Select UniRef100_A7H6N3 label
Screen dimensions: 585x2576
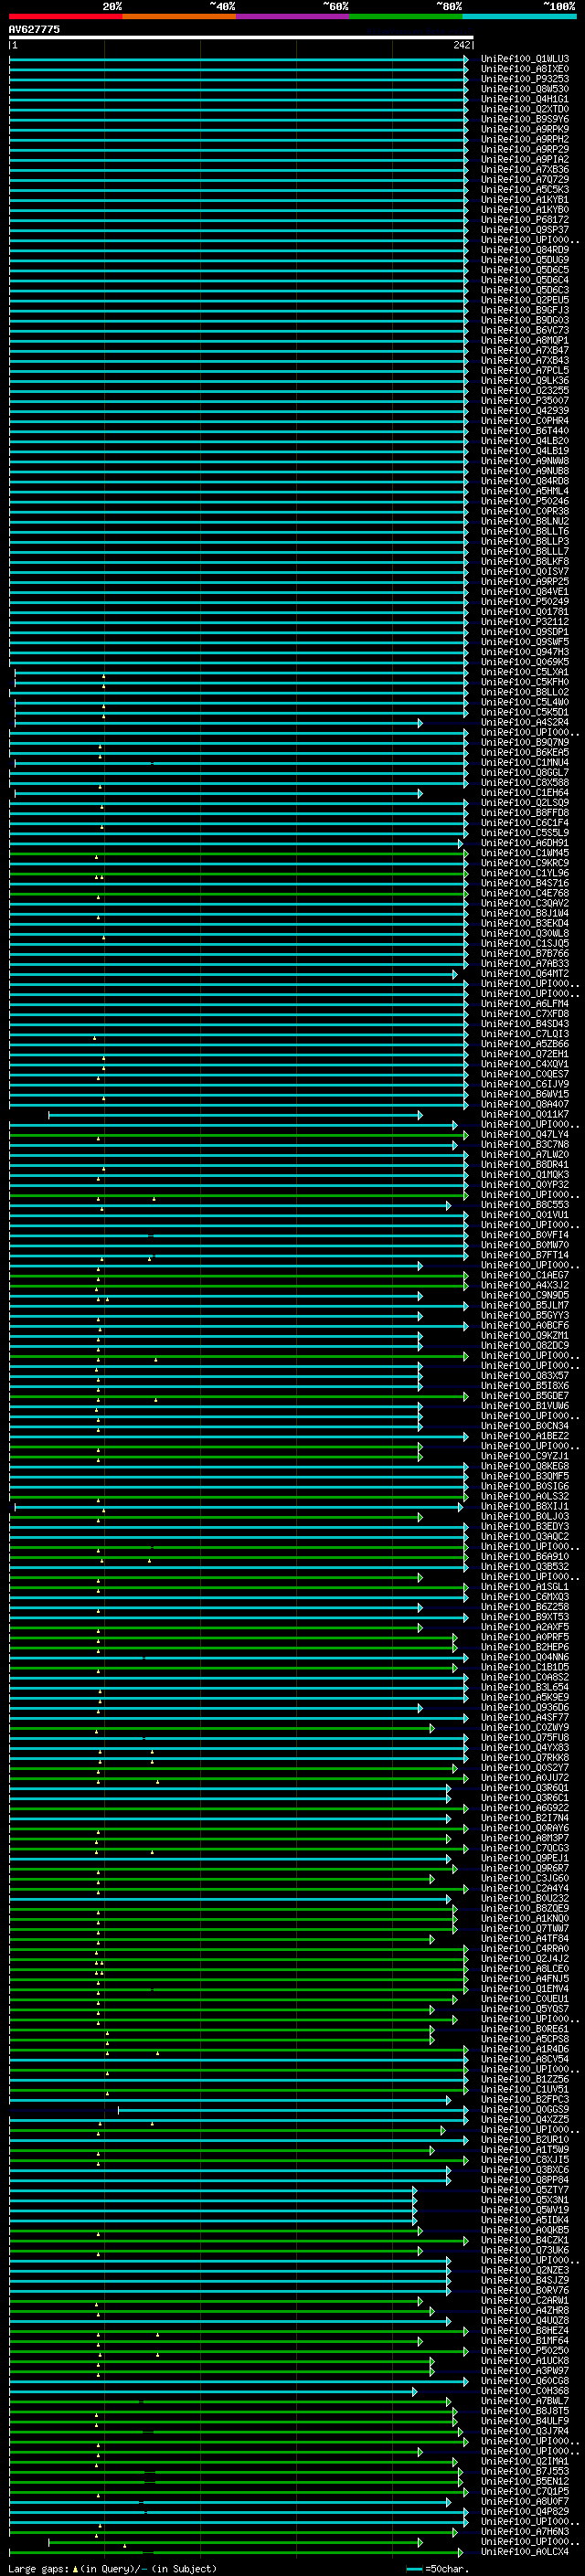[x=525, y=2531]
